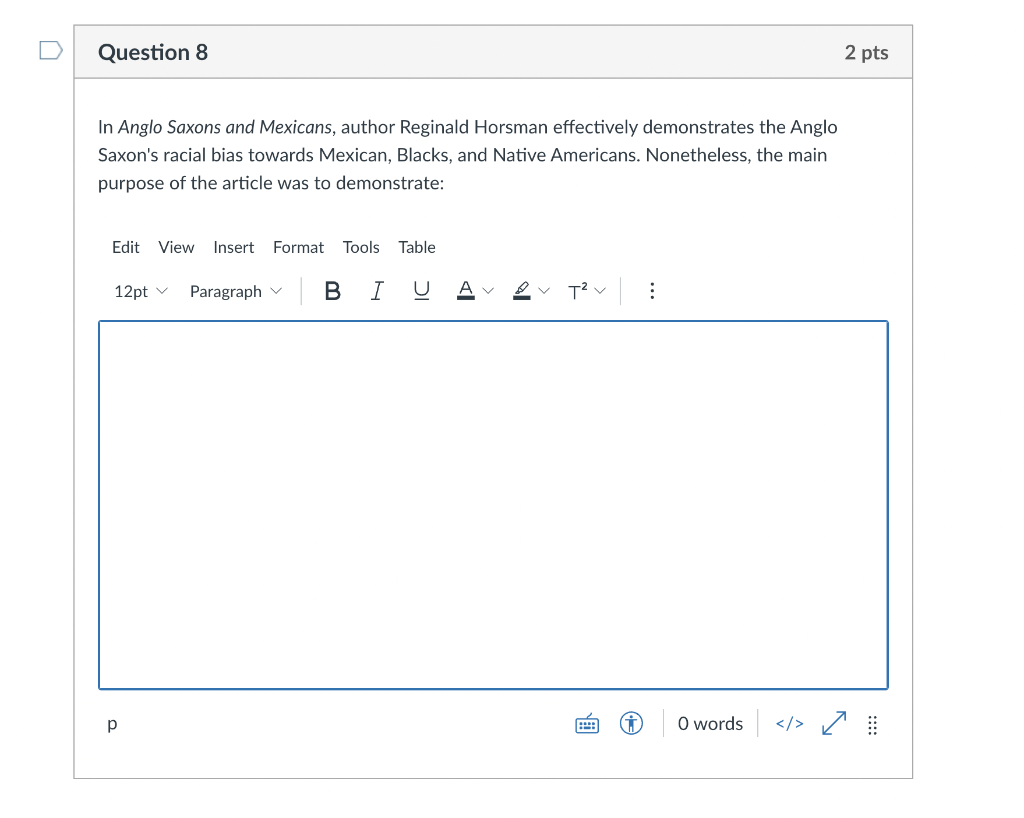The image size is (1024, 818).
Task: Open more toolbar options (three dots)
Action: (652, 291)
